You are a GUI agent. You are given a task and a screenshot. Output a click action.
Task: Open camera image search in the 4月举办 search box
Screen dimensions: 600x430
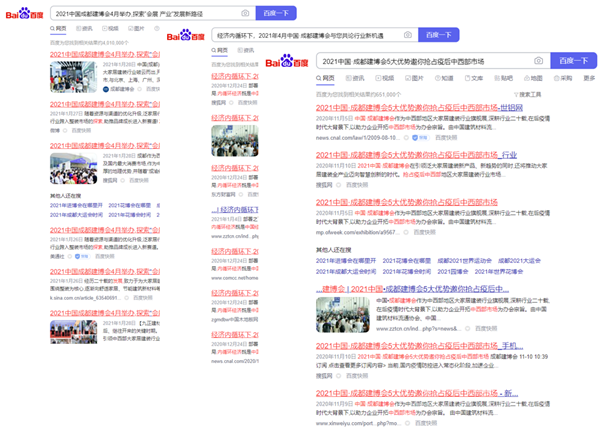point(245,13)
